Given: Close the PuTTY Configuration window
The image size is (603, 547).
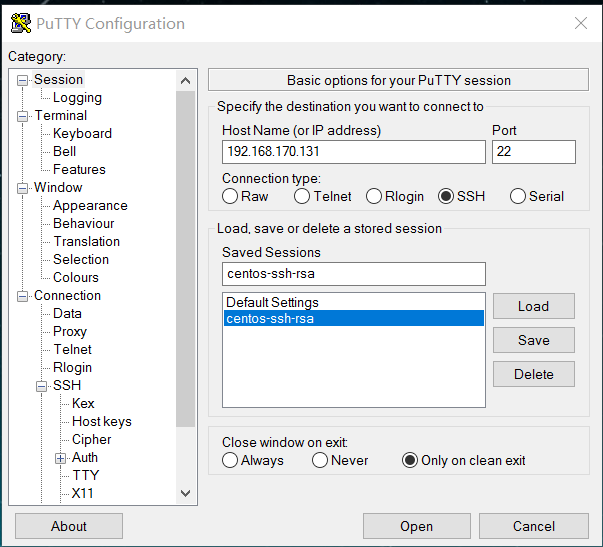Looking at the screenshot, I should pos(581,23).
